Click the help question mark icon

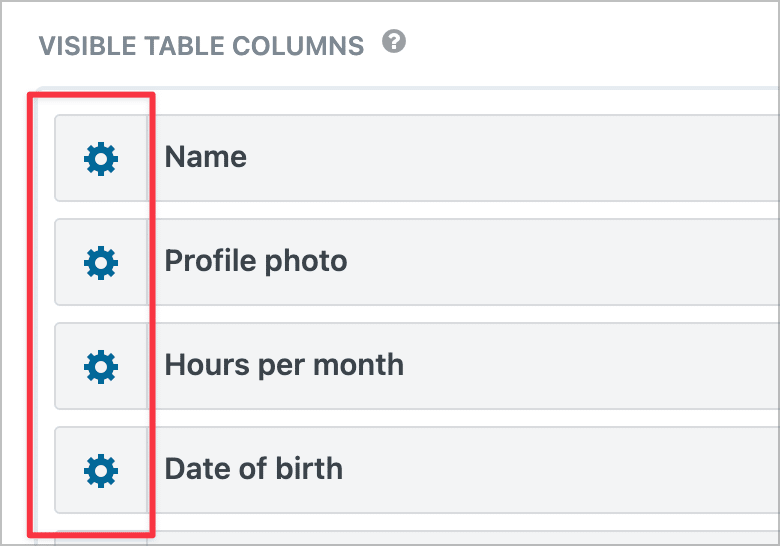point(394,41)
